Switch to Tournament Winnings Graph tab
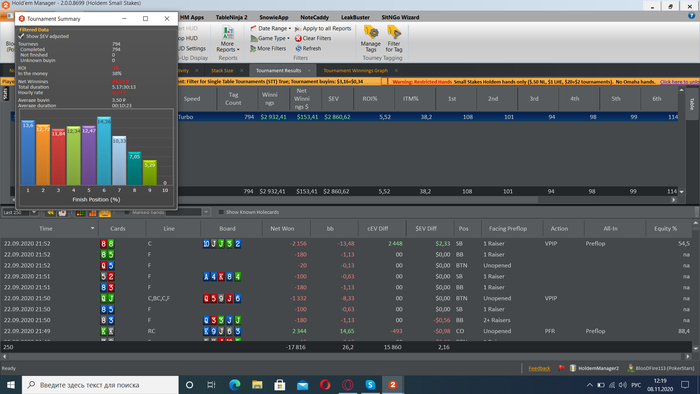Viewport: 700px width, 394px height. click(355, 71)
